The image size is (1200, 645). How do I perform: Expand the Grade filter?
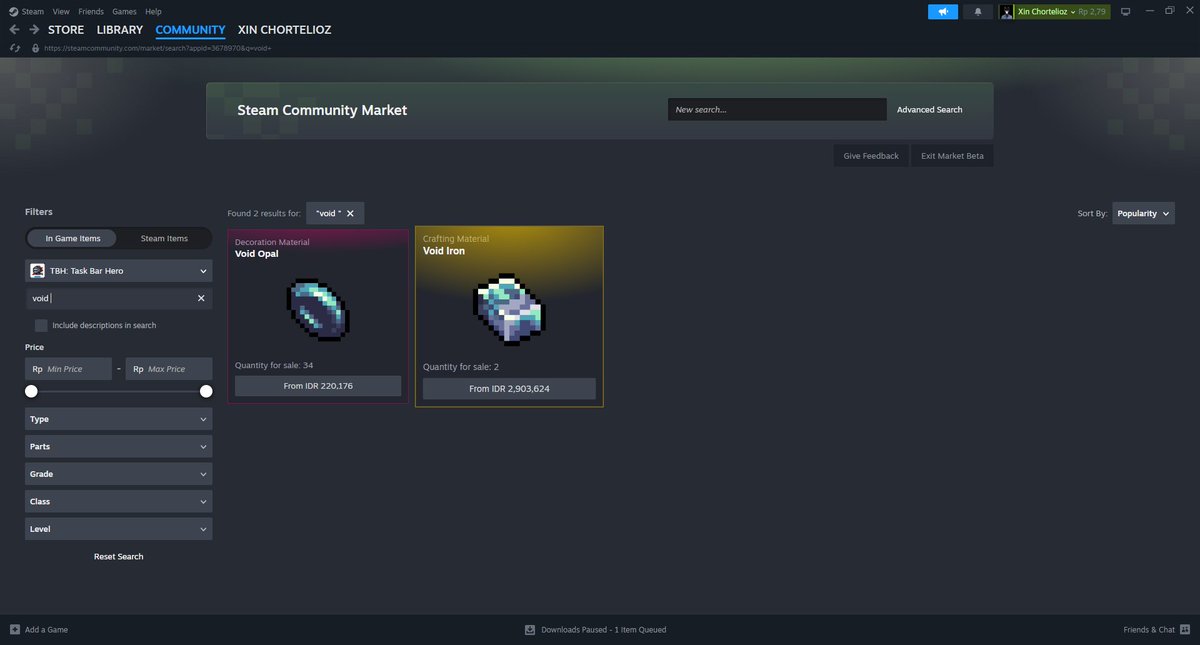coord(118,474)
